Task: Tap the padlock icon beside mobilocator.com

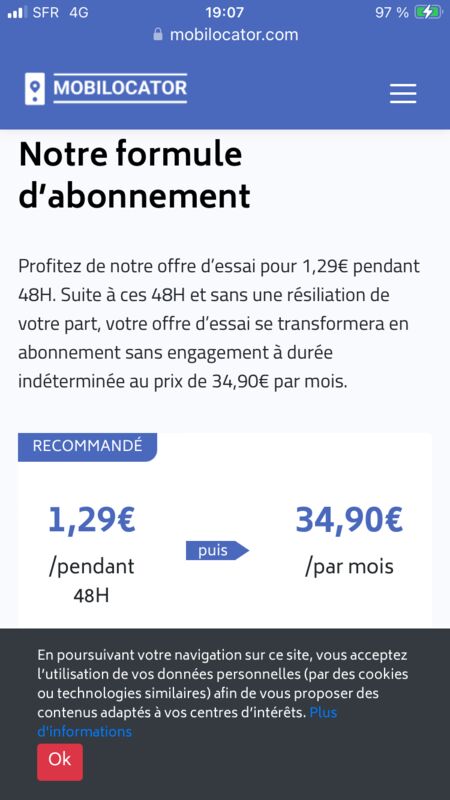Action: click(158, 34)
